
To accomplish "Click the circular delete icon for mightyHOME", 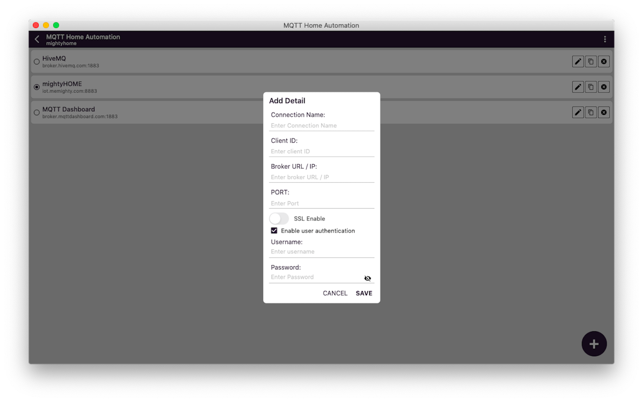I will click(x=604, y=87).
